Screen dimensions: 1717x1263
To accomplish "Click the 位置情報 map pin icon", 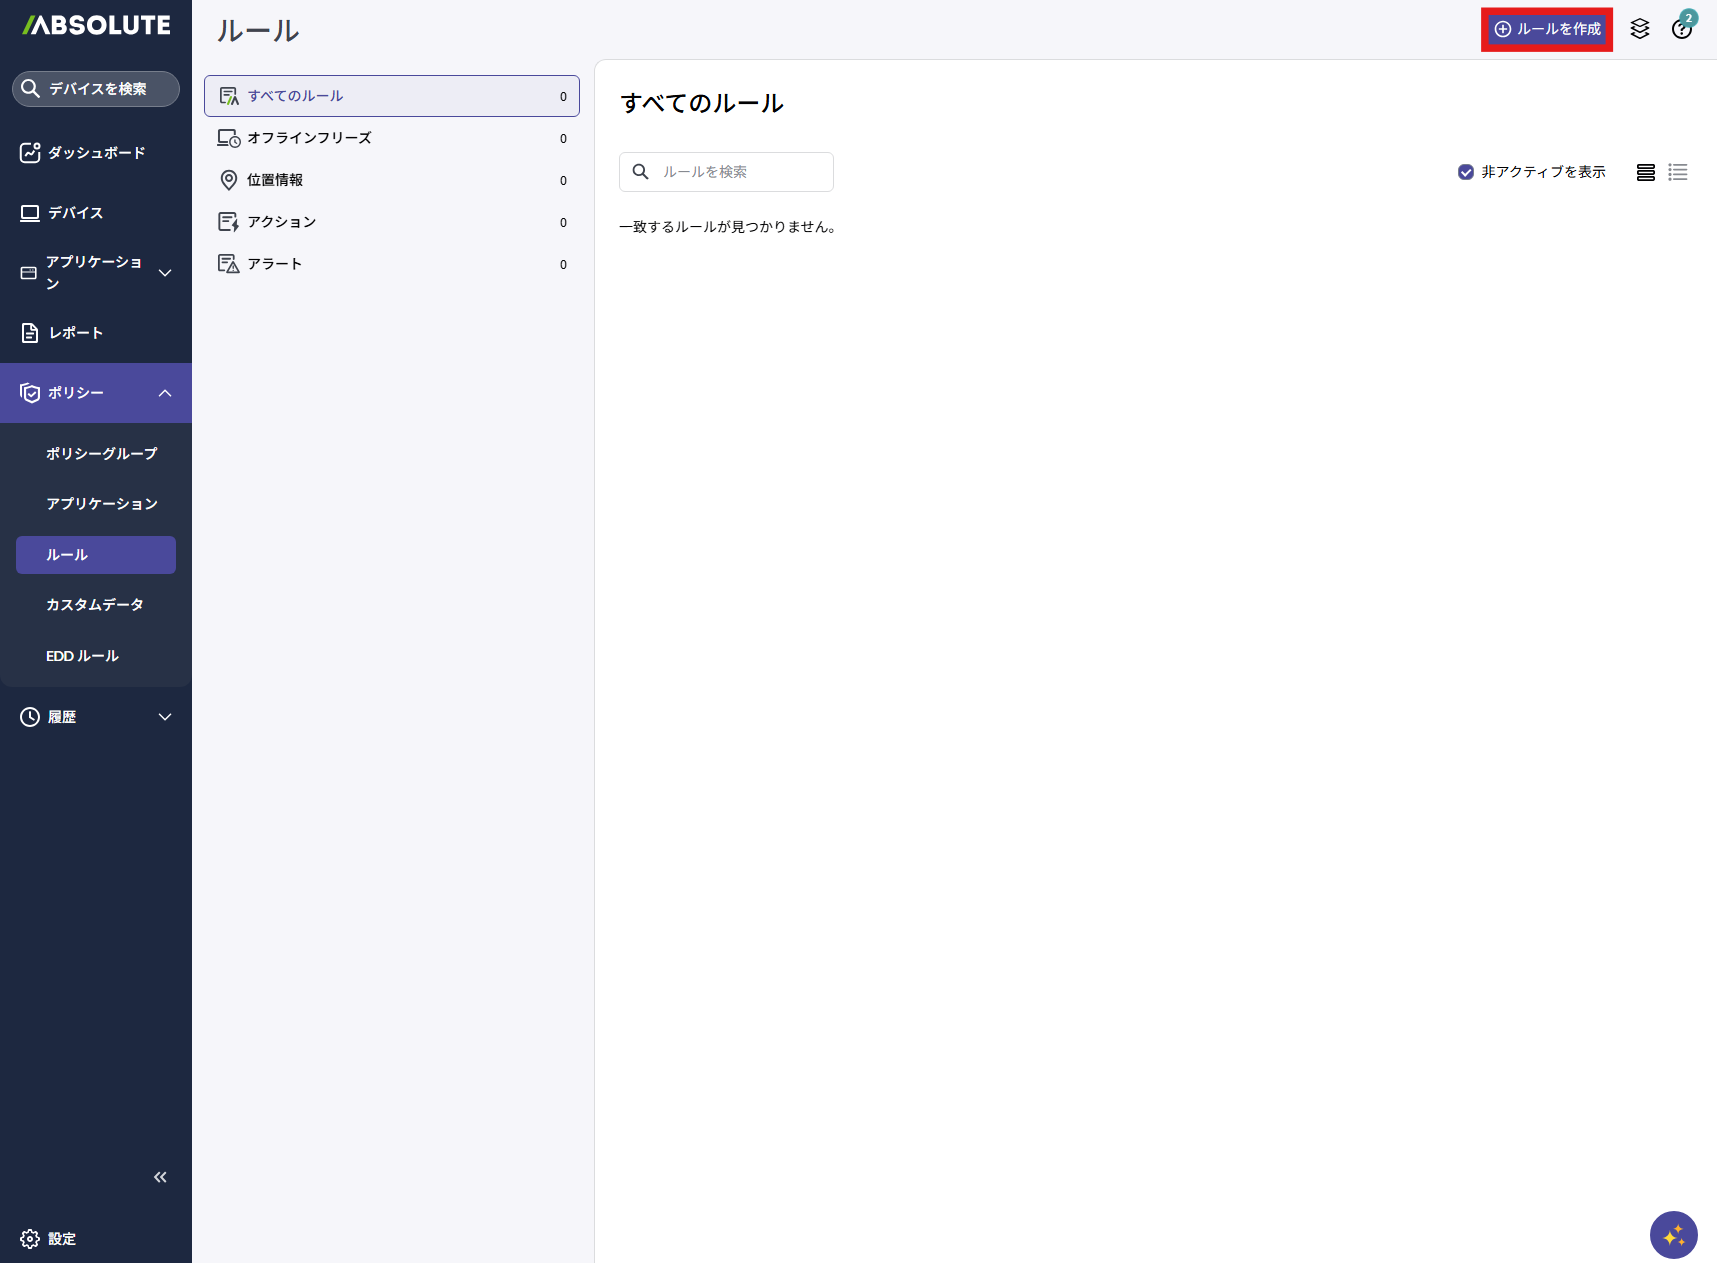I will pyautogui.click(x=229, y=180).
